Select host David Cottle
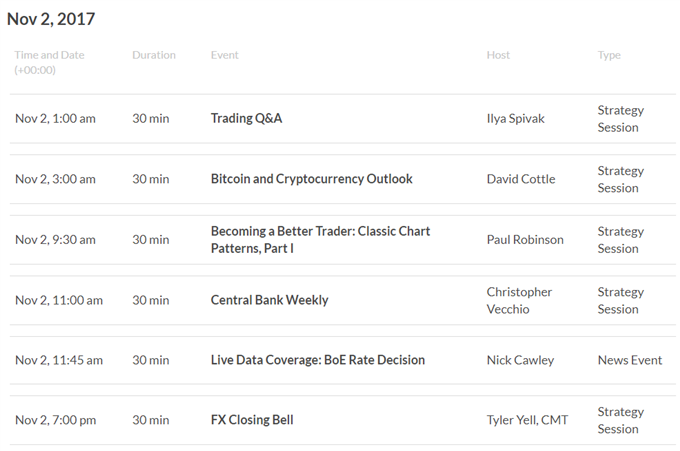 pyautogui.click(x=521, y=179)
